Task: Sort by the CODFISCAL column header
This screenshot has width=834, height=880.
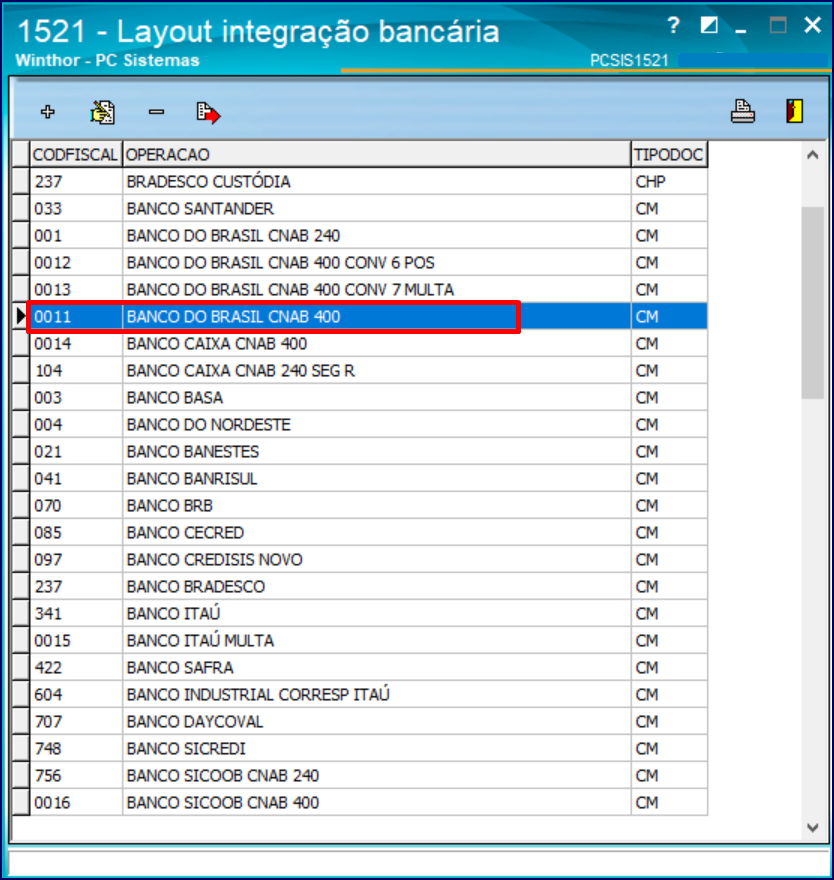Action: tap(75, 154)
